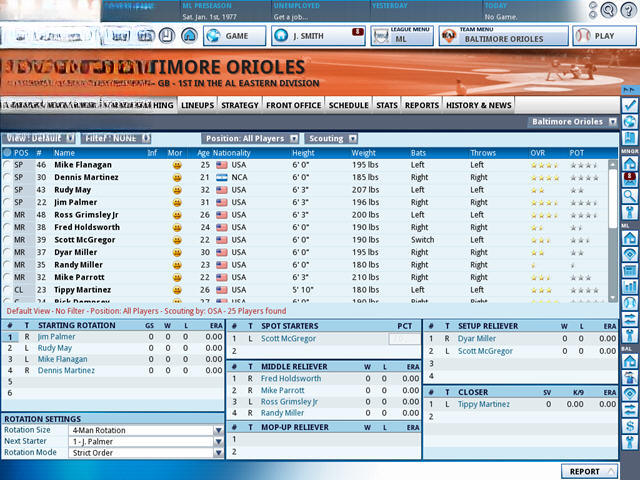The image size is (640, 480).
Task: Click the baseball icon under ML section
Action: 630,303
